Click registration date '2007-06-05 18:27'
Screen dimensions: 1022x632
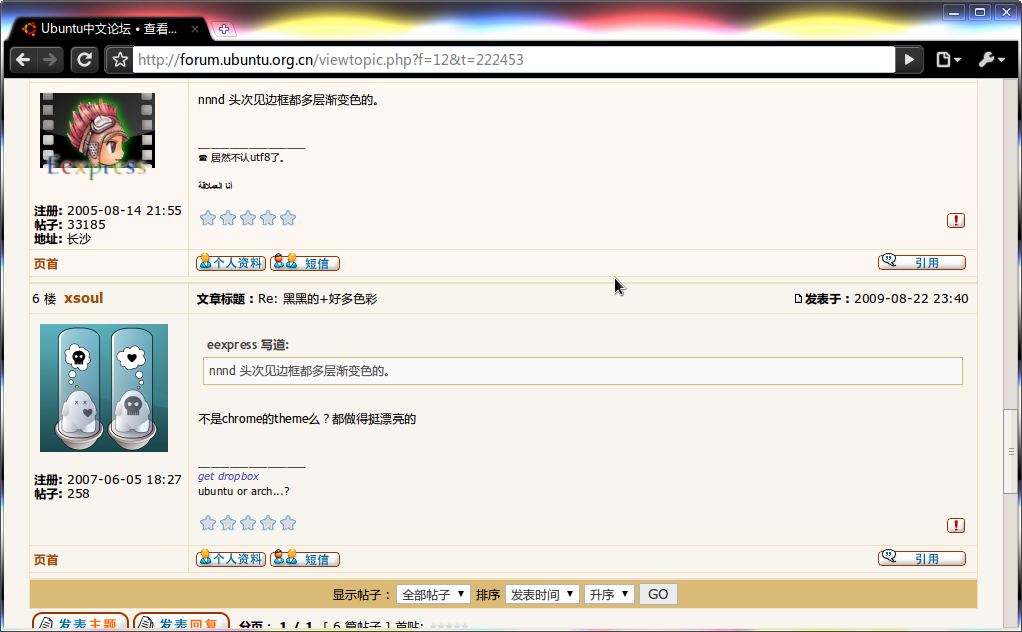pyautogui.click(x=124, y=480)
